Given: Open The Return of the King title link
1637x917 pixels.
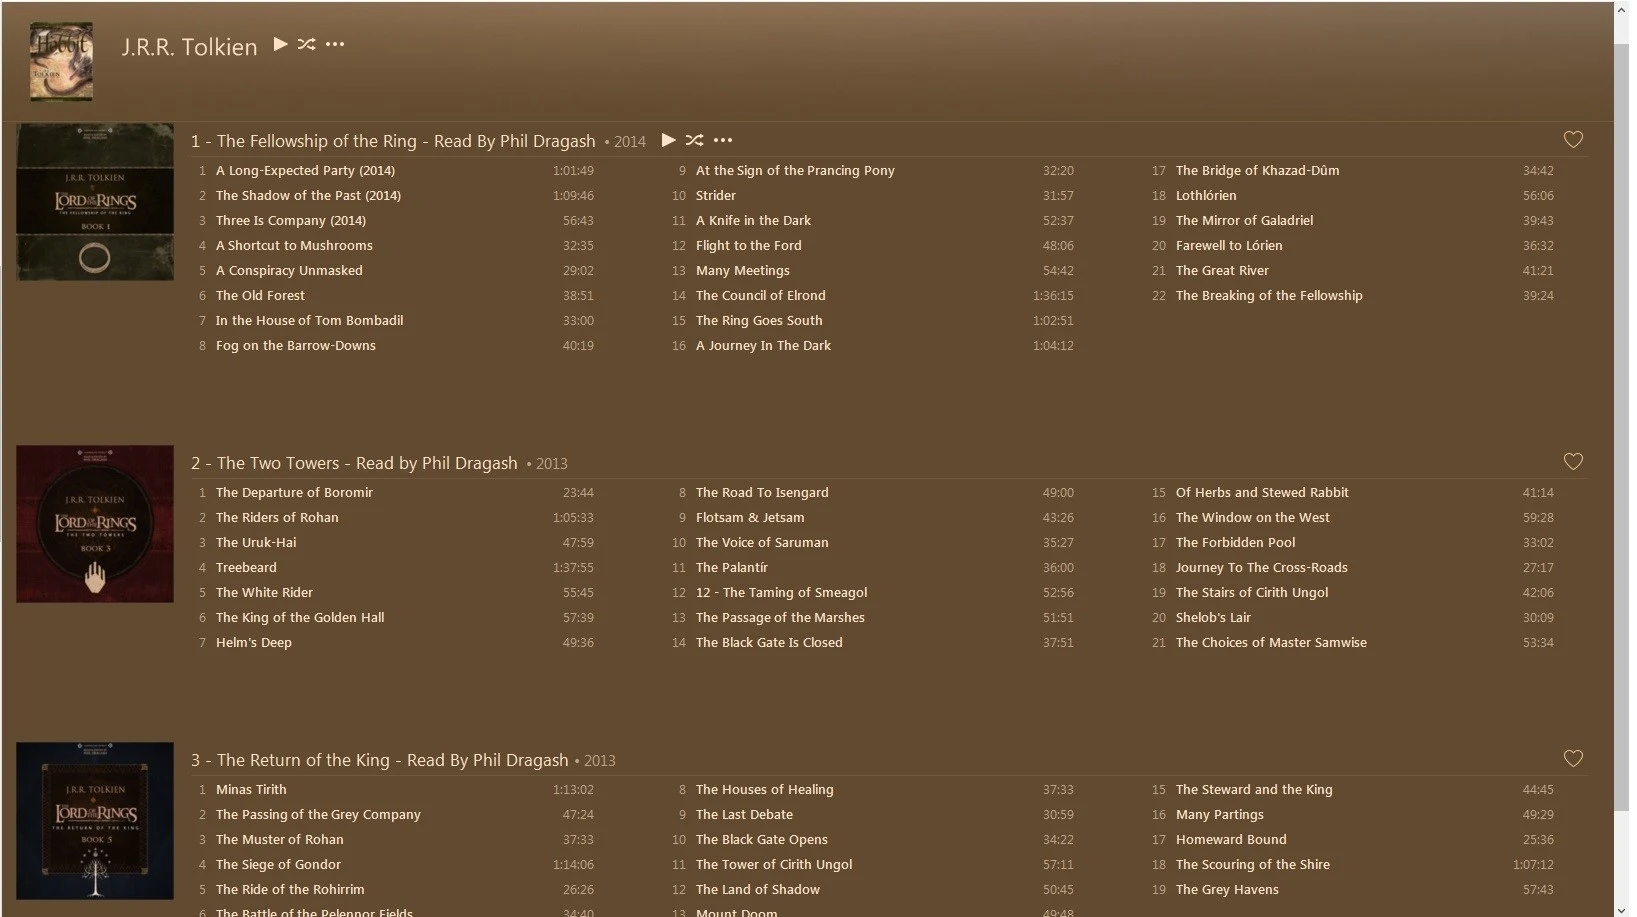Looking at the screenshot, I should coord(379,760).
